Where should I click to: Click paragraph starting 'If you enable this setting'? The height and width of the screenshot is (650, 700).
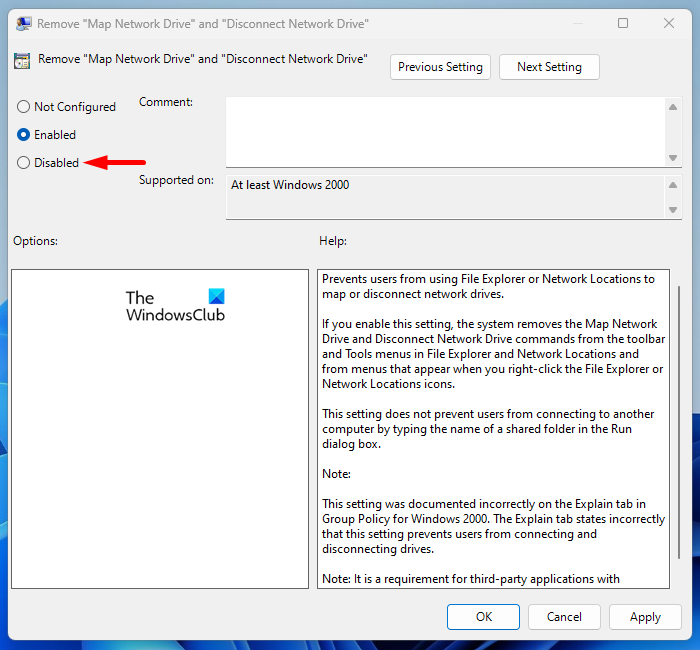point(493,354)
